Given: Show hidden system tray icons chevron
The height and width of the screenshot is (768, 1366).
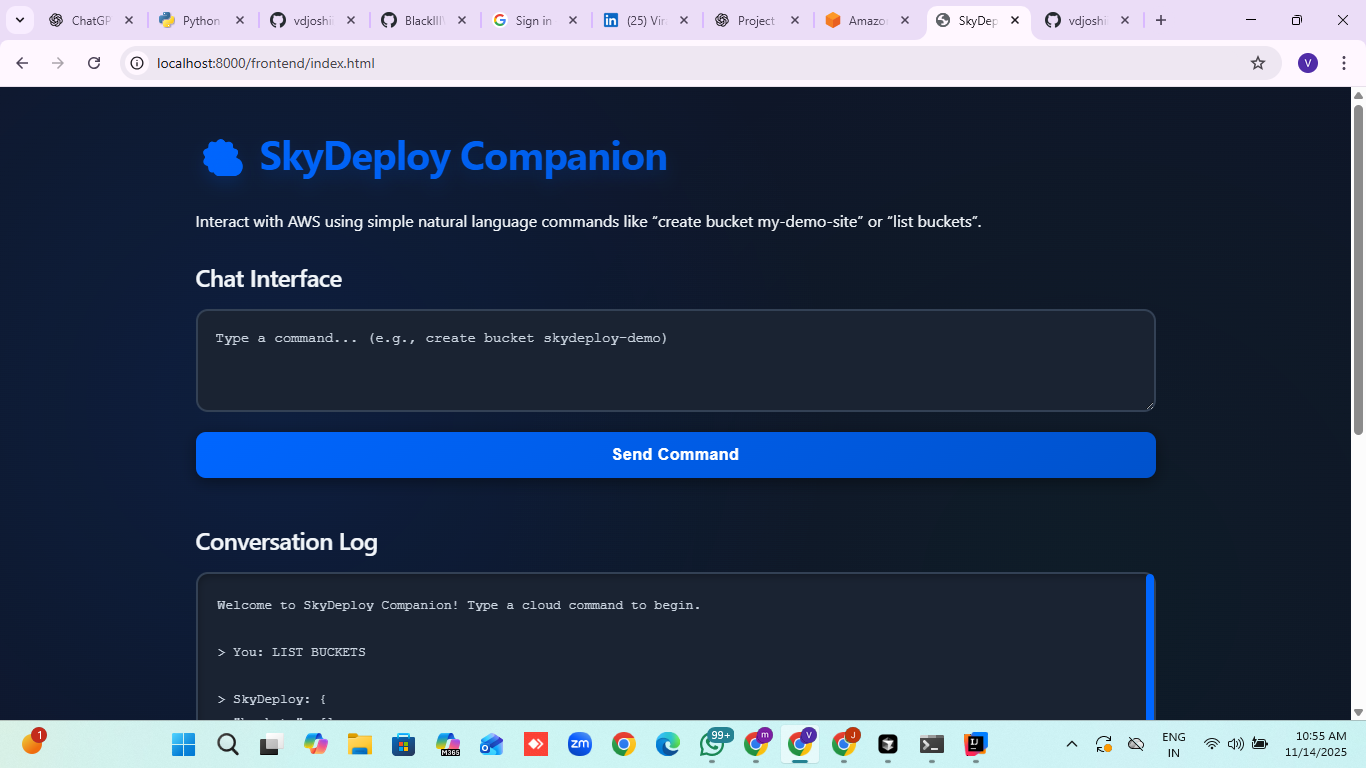Looking at the screenshot, I should pyautogui.click(x=1071, y=744).
